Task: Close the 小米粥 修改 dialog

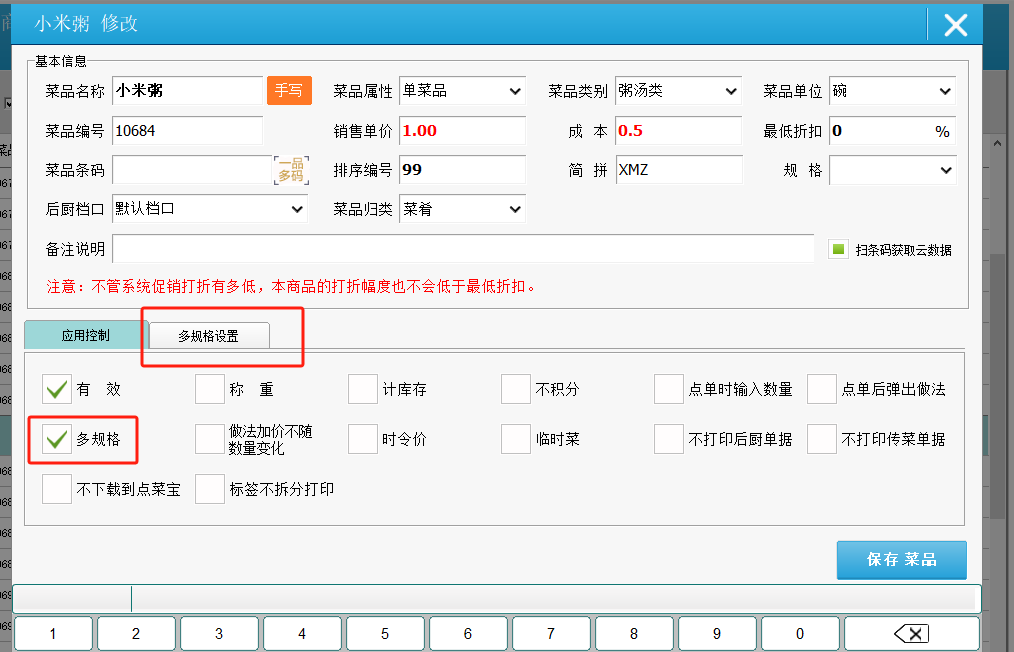Action: (x=955, y=25)
